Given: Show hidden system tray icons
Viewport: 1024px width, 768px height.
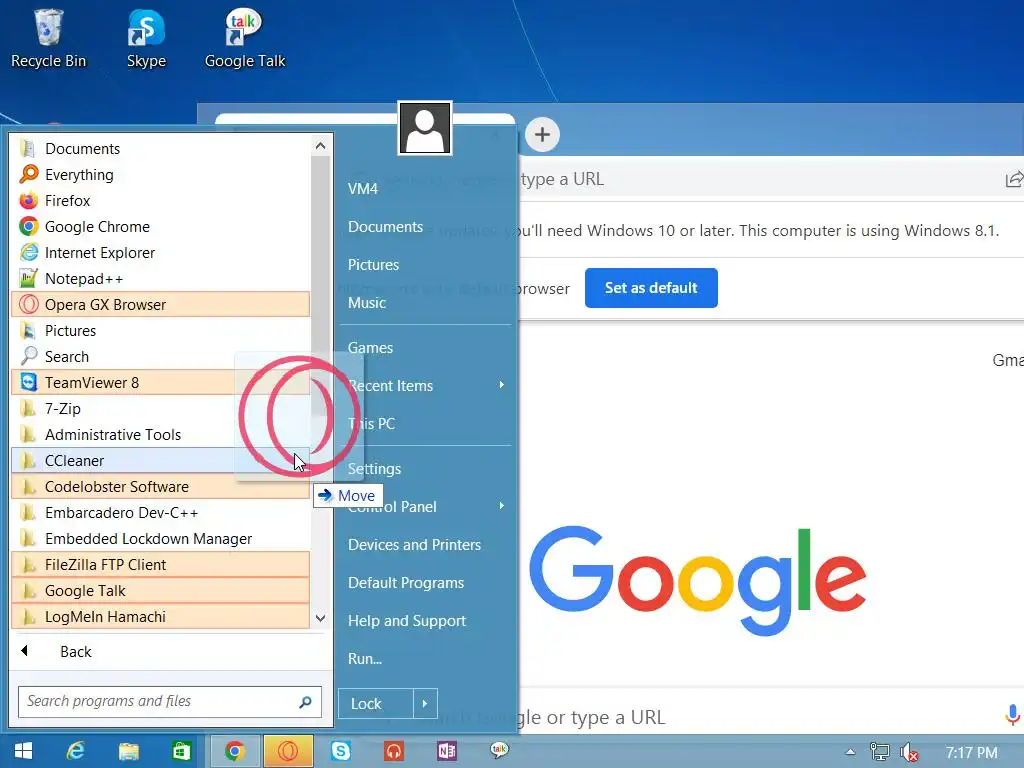Looking at the screenshot, I should click(x=850, y=752).
